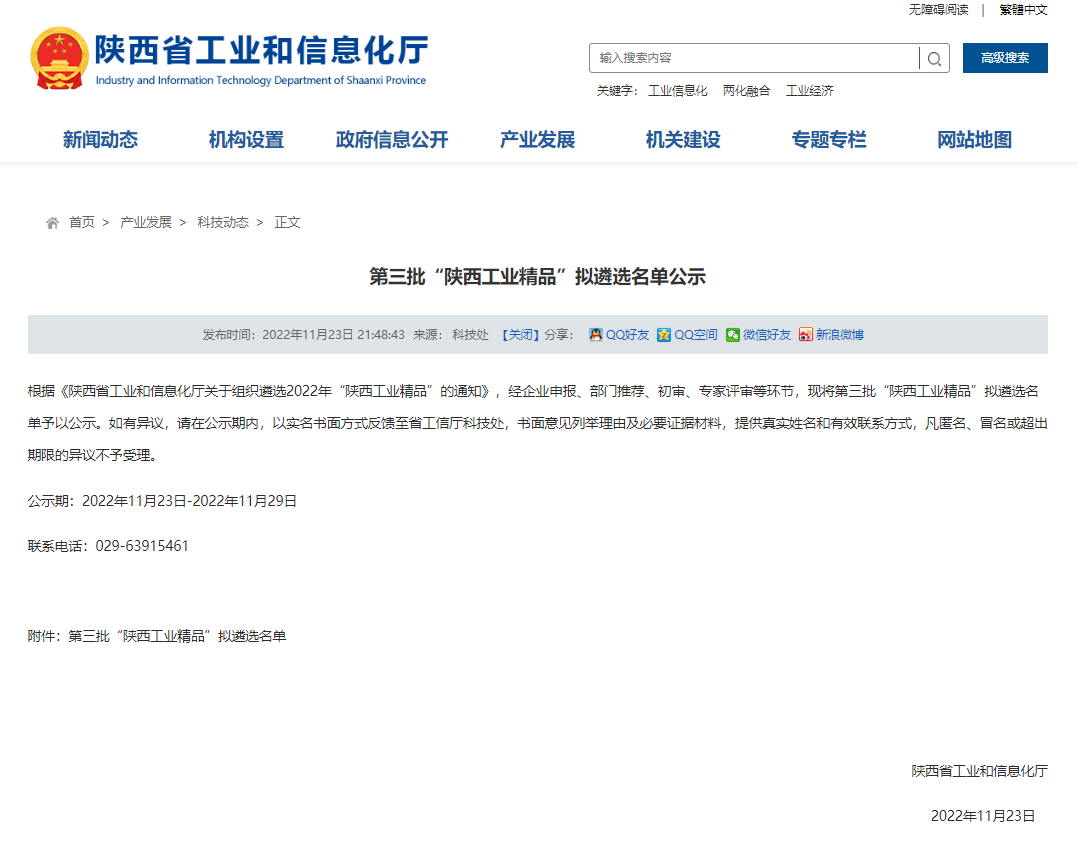The image size is (1078, 841).
Task: Click the search magnifier icon
Action: coord(934,58)
